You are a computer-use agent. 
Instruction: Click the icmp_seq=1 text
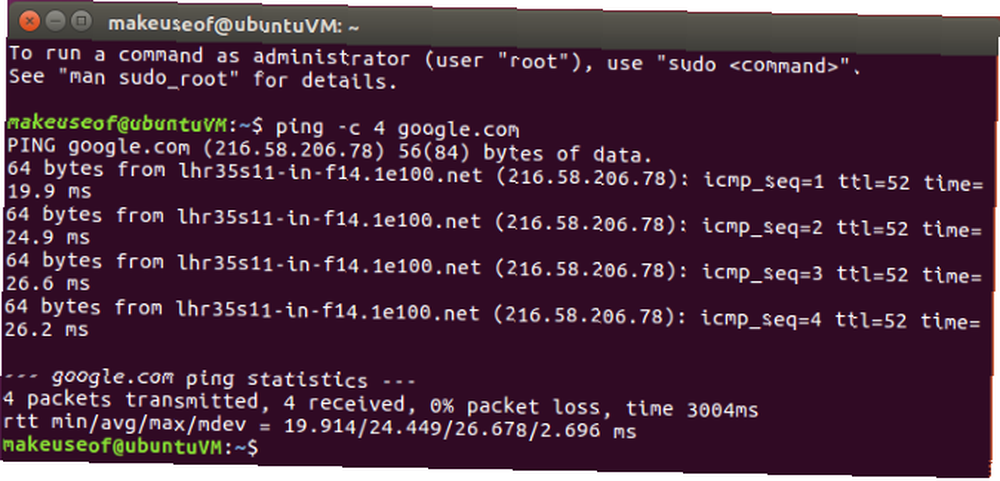[x=764, y=183]
